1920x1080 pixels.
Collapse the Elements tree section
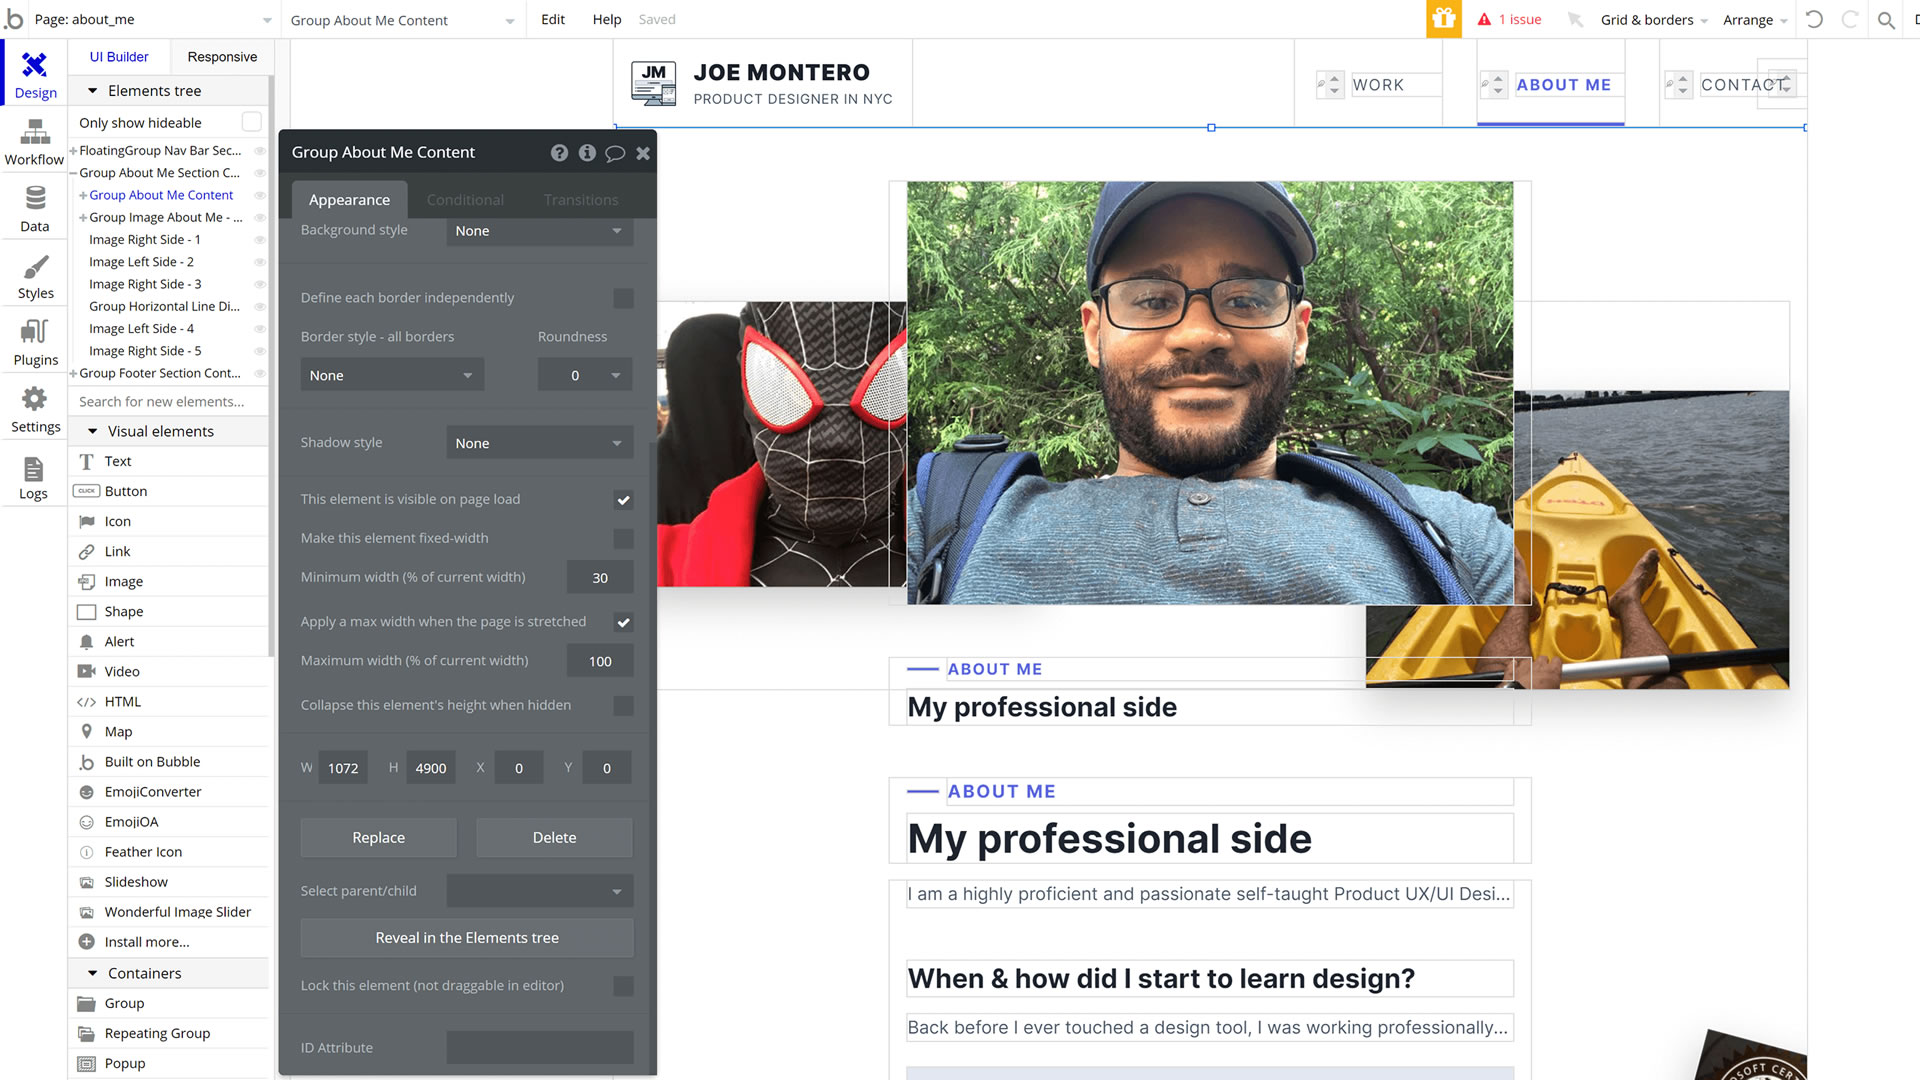(93, 91)
